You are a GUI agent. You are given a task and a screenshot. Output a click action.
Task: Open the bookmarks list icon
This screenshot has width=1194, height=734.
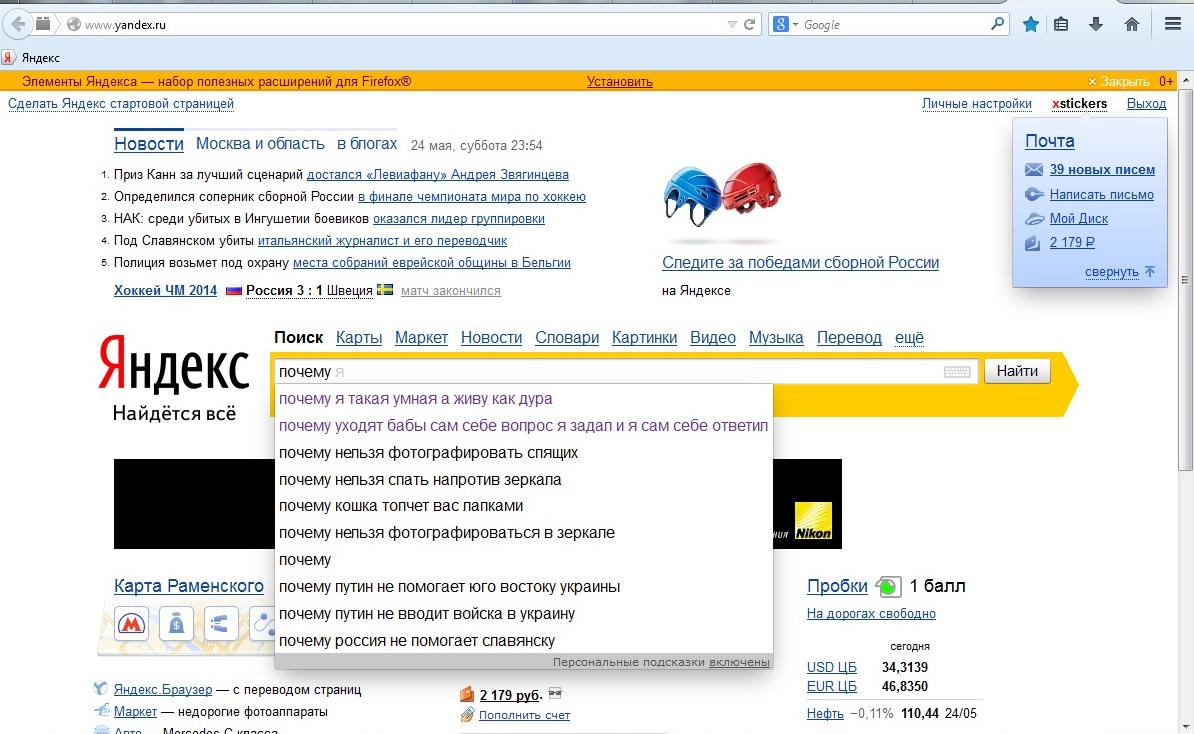1061,24
